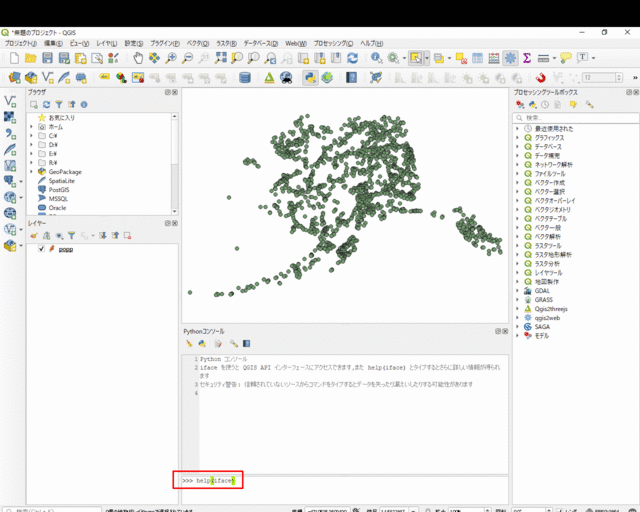Refresh the Browser panel

point(47,105)
